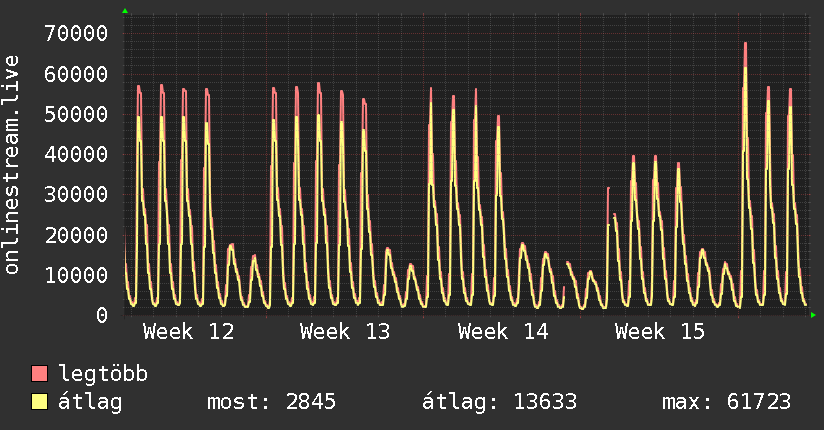Click the 50000 y-axis label
Viewport: 824px width, 430px height.
point(76,114)
